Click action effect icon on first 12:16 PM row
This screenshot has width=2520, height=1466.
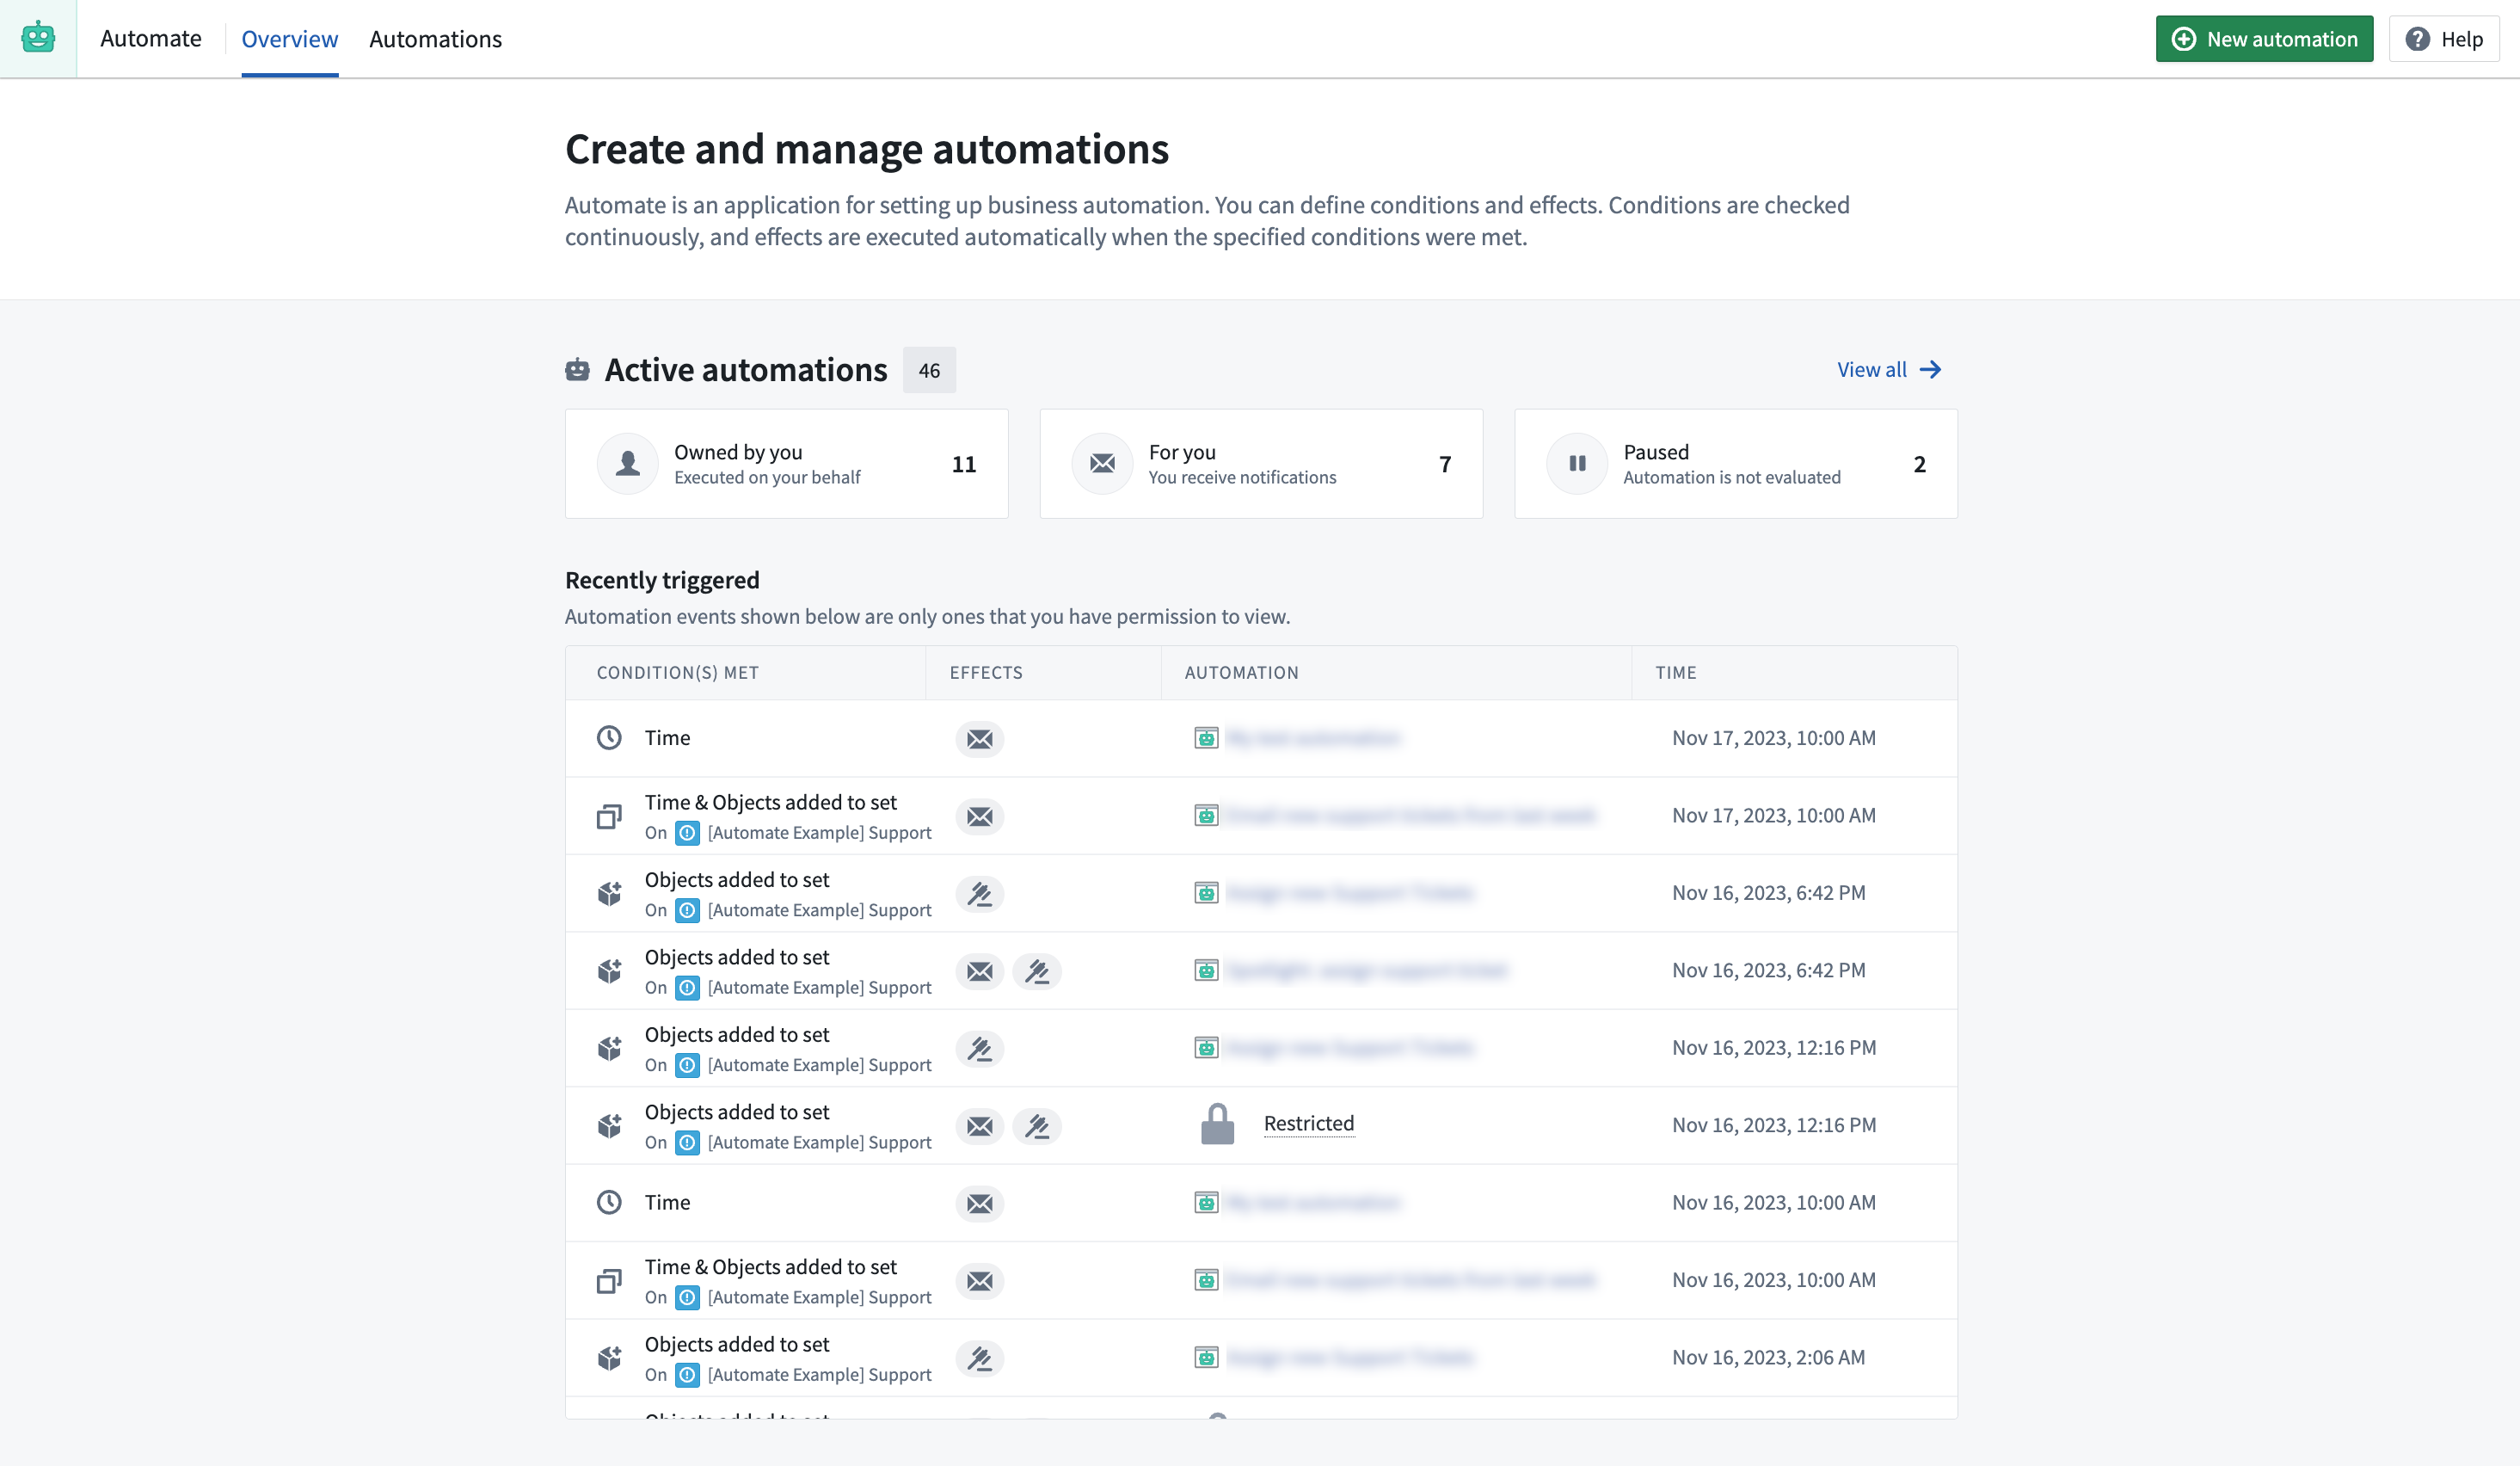click(980, 1049)
